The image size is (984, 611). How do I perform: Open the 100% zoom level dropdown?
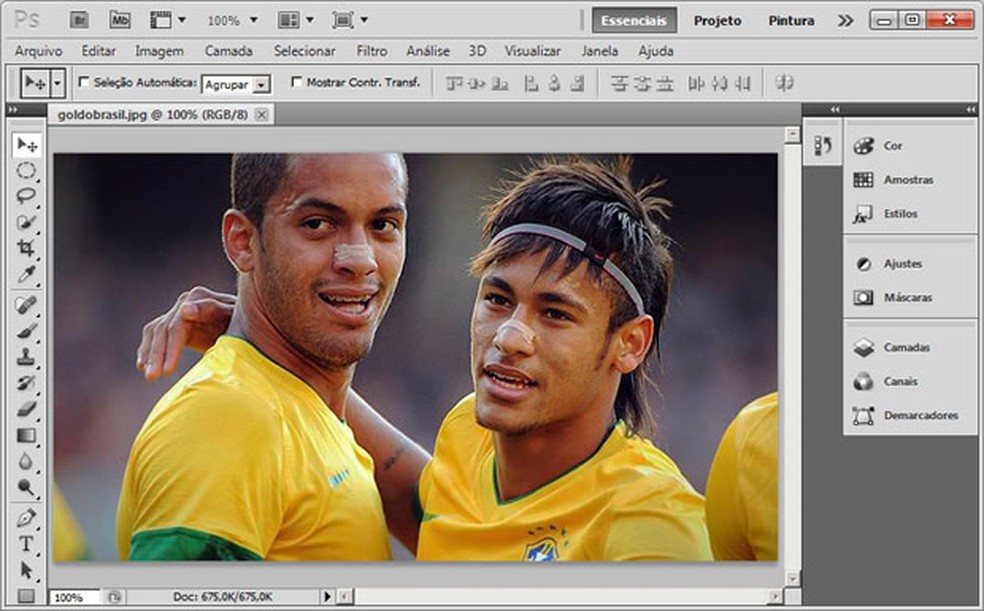click(x=232, y=20)
